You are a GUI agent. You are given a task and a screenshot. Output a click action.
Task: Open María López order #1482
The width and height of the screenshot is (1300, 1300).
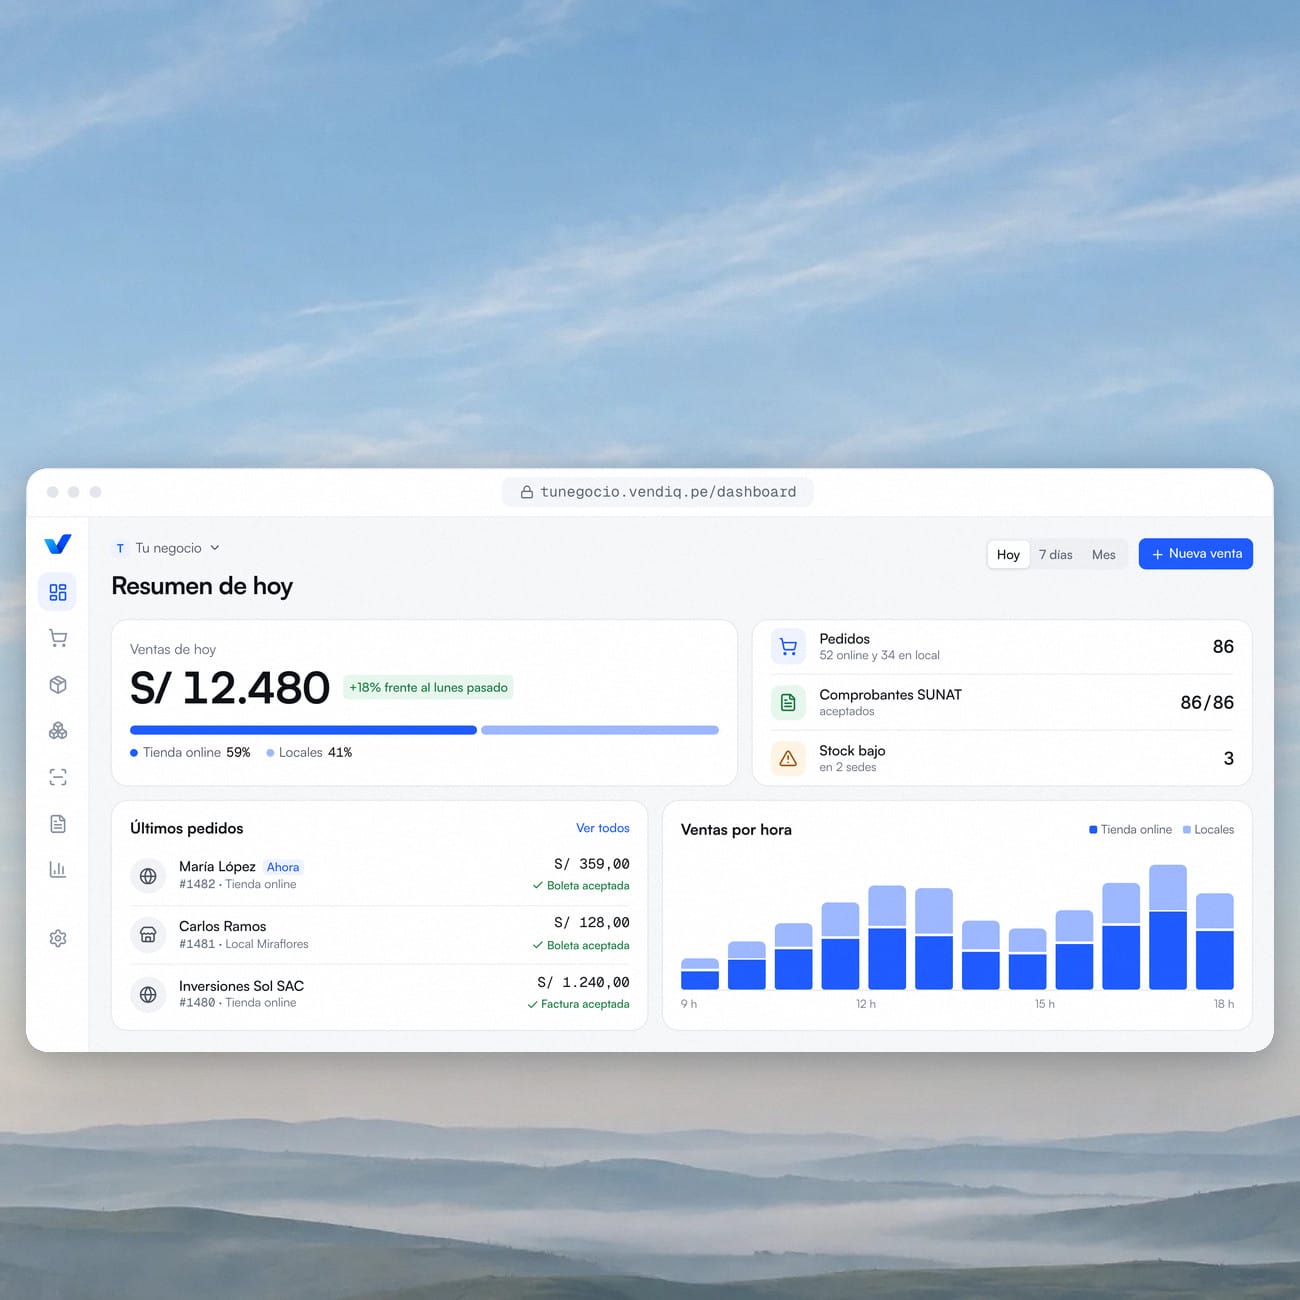tap(380, 875)
